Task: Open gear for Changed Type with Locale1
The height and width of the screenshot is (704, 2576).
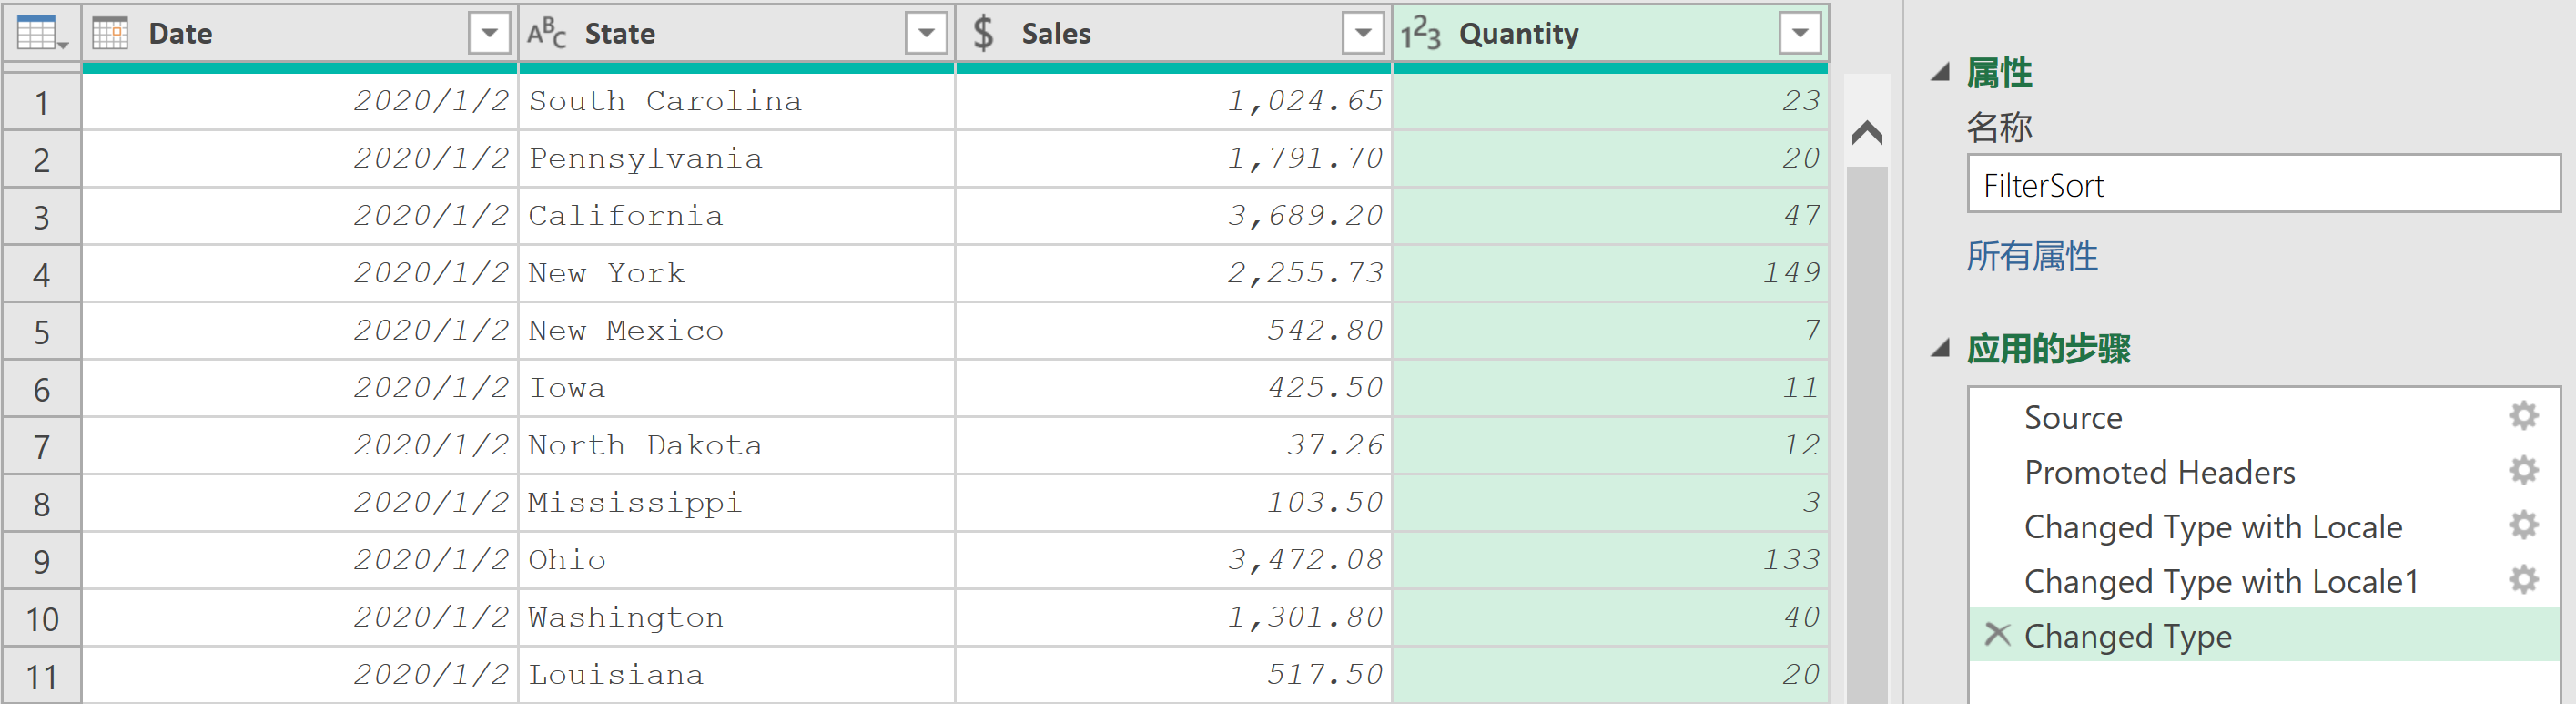Action: tap(2523, 580)
